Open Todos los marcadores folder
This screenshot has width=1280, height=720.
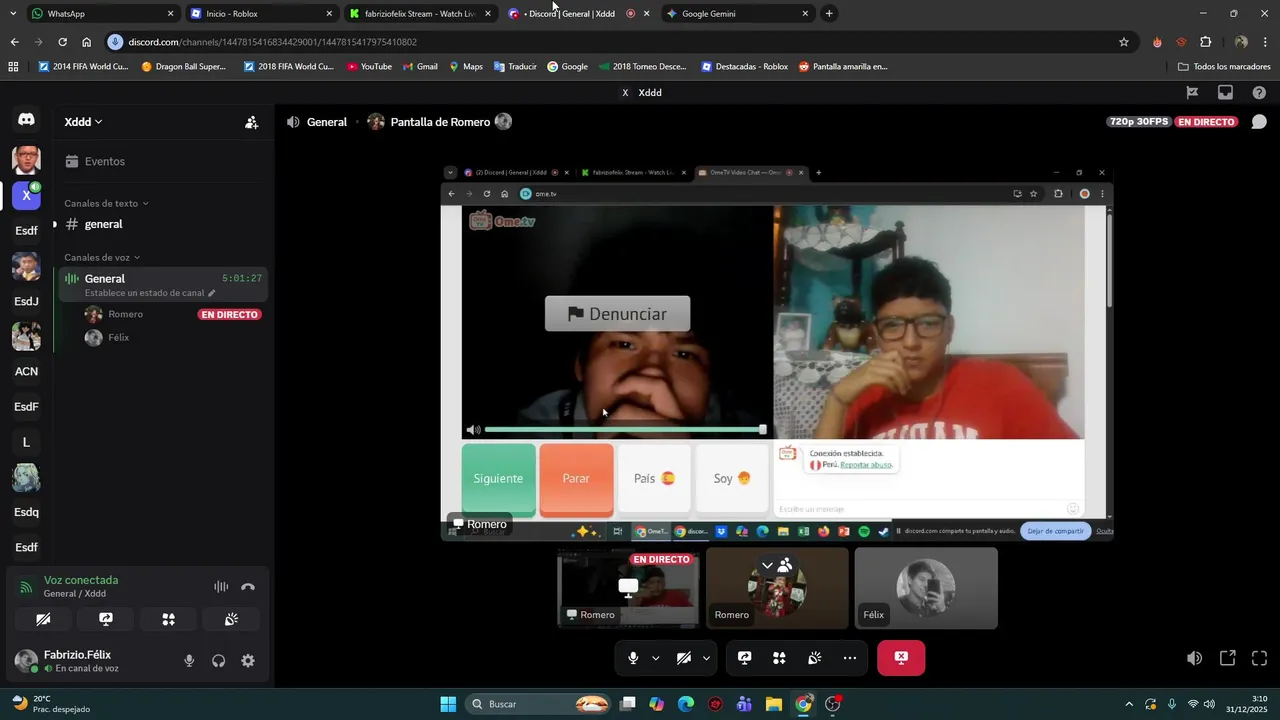tap(1224, 67)
